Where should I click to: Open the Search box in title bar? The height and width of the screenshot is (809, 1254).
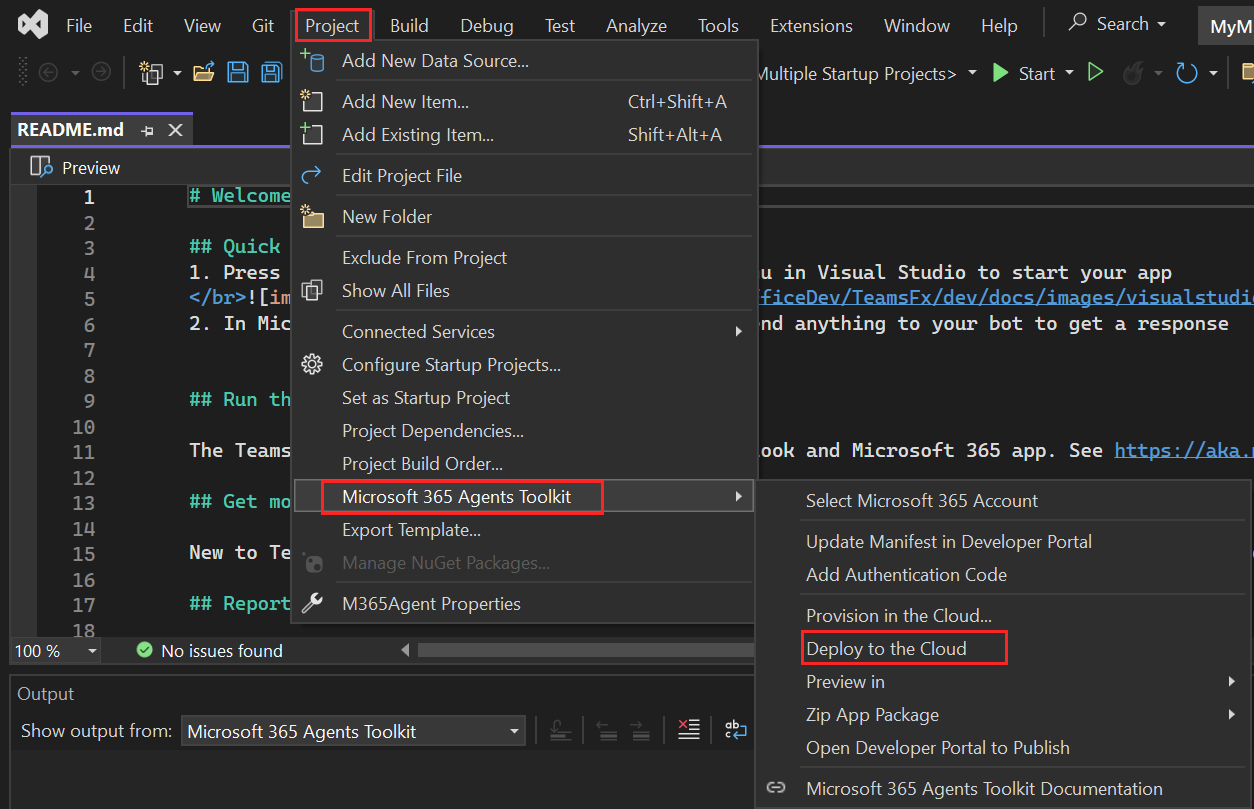tap(1118, 24)
